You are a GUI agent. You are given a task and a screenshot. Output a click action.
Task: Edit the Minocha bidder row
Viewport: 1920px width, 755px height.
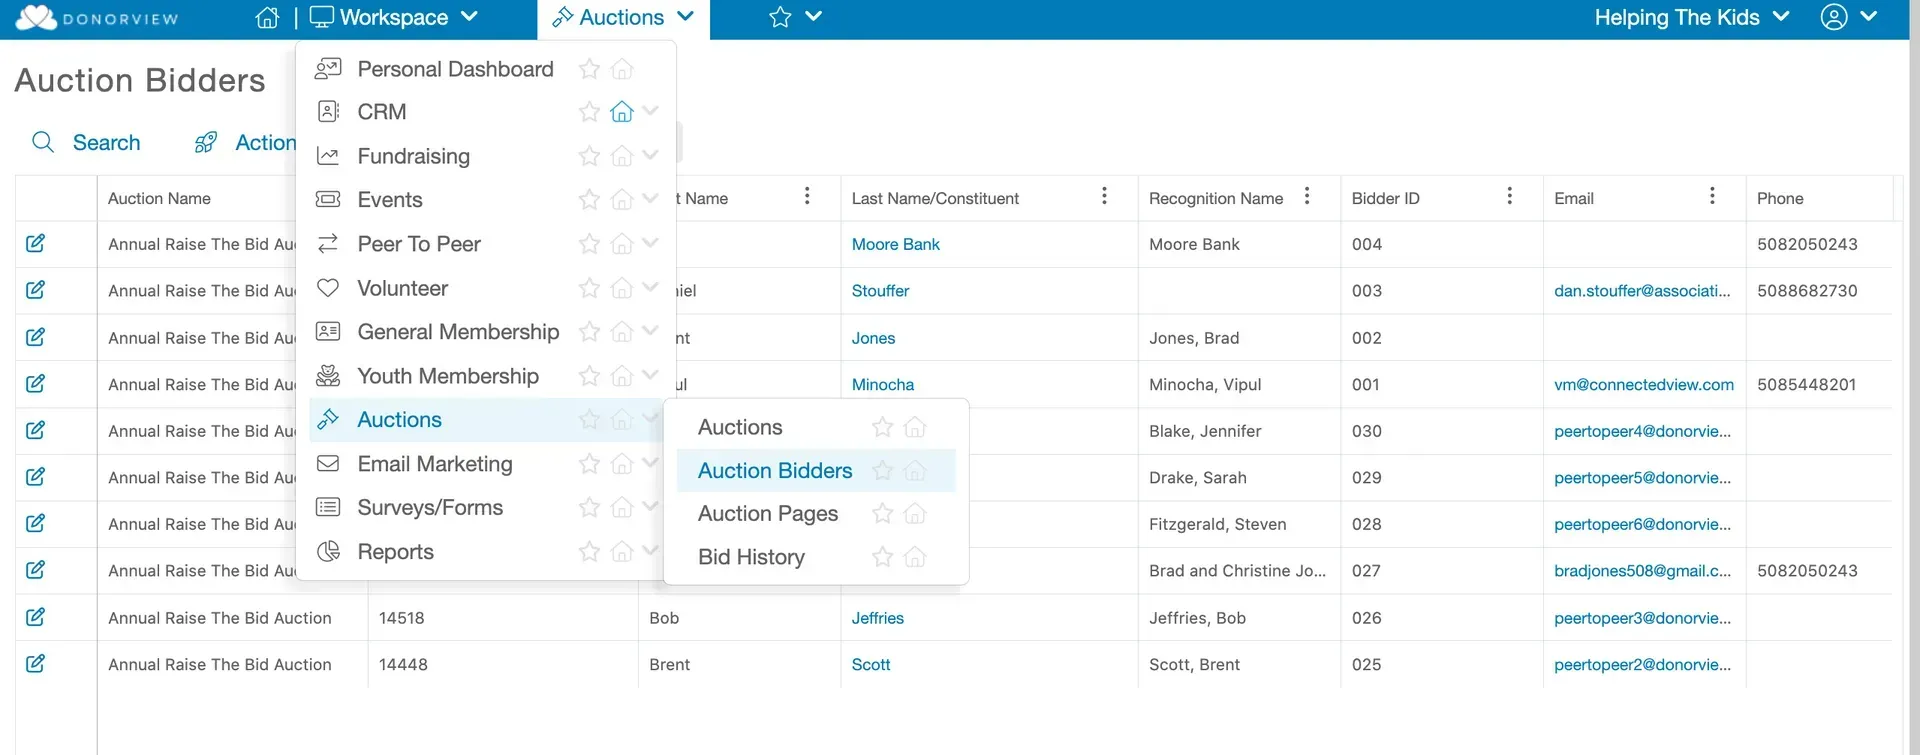pos(35,383)
